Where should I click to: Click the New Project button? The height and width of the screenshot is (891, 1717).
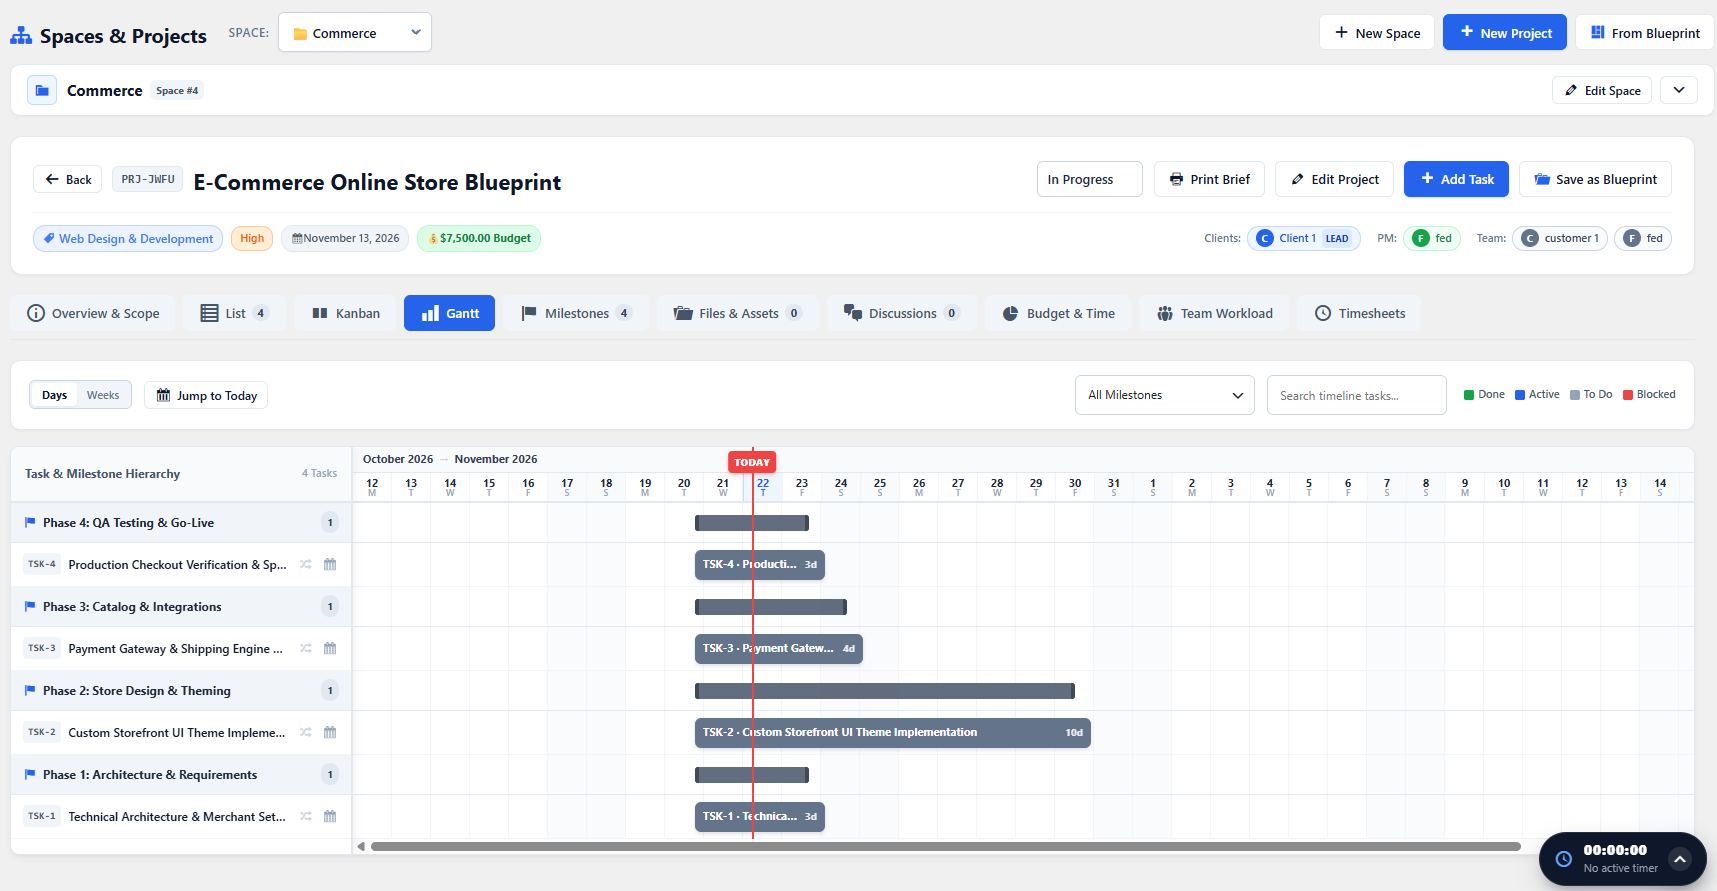pyautogui.click(x=1505, y=32)
